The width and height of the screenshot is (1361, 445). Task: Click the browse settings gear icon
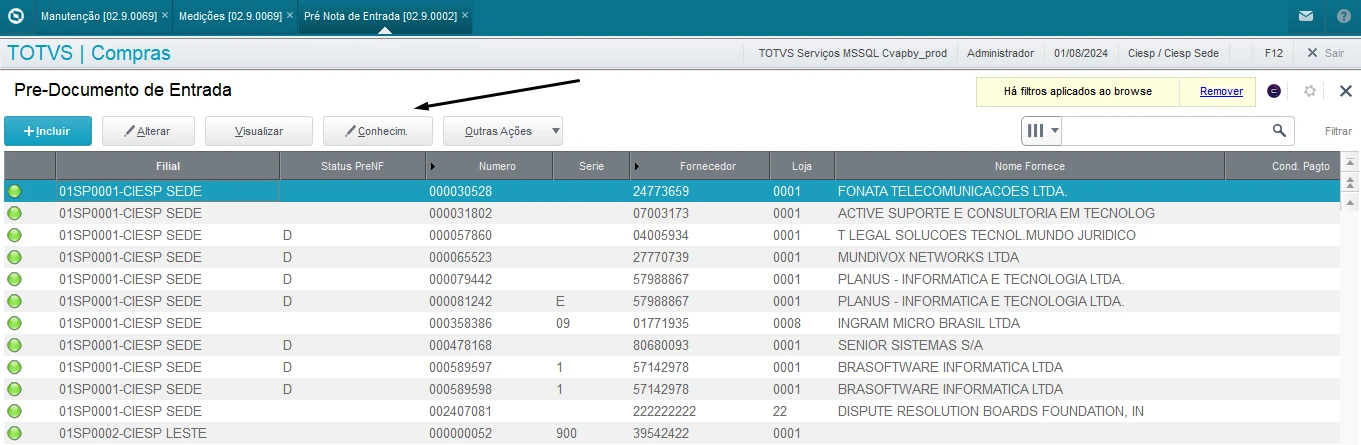(1310, 91)
